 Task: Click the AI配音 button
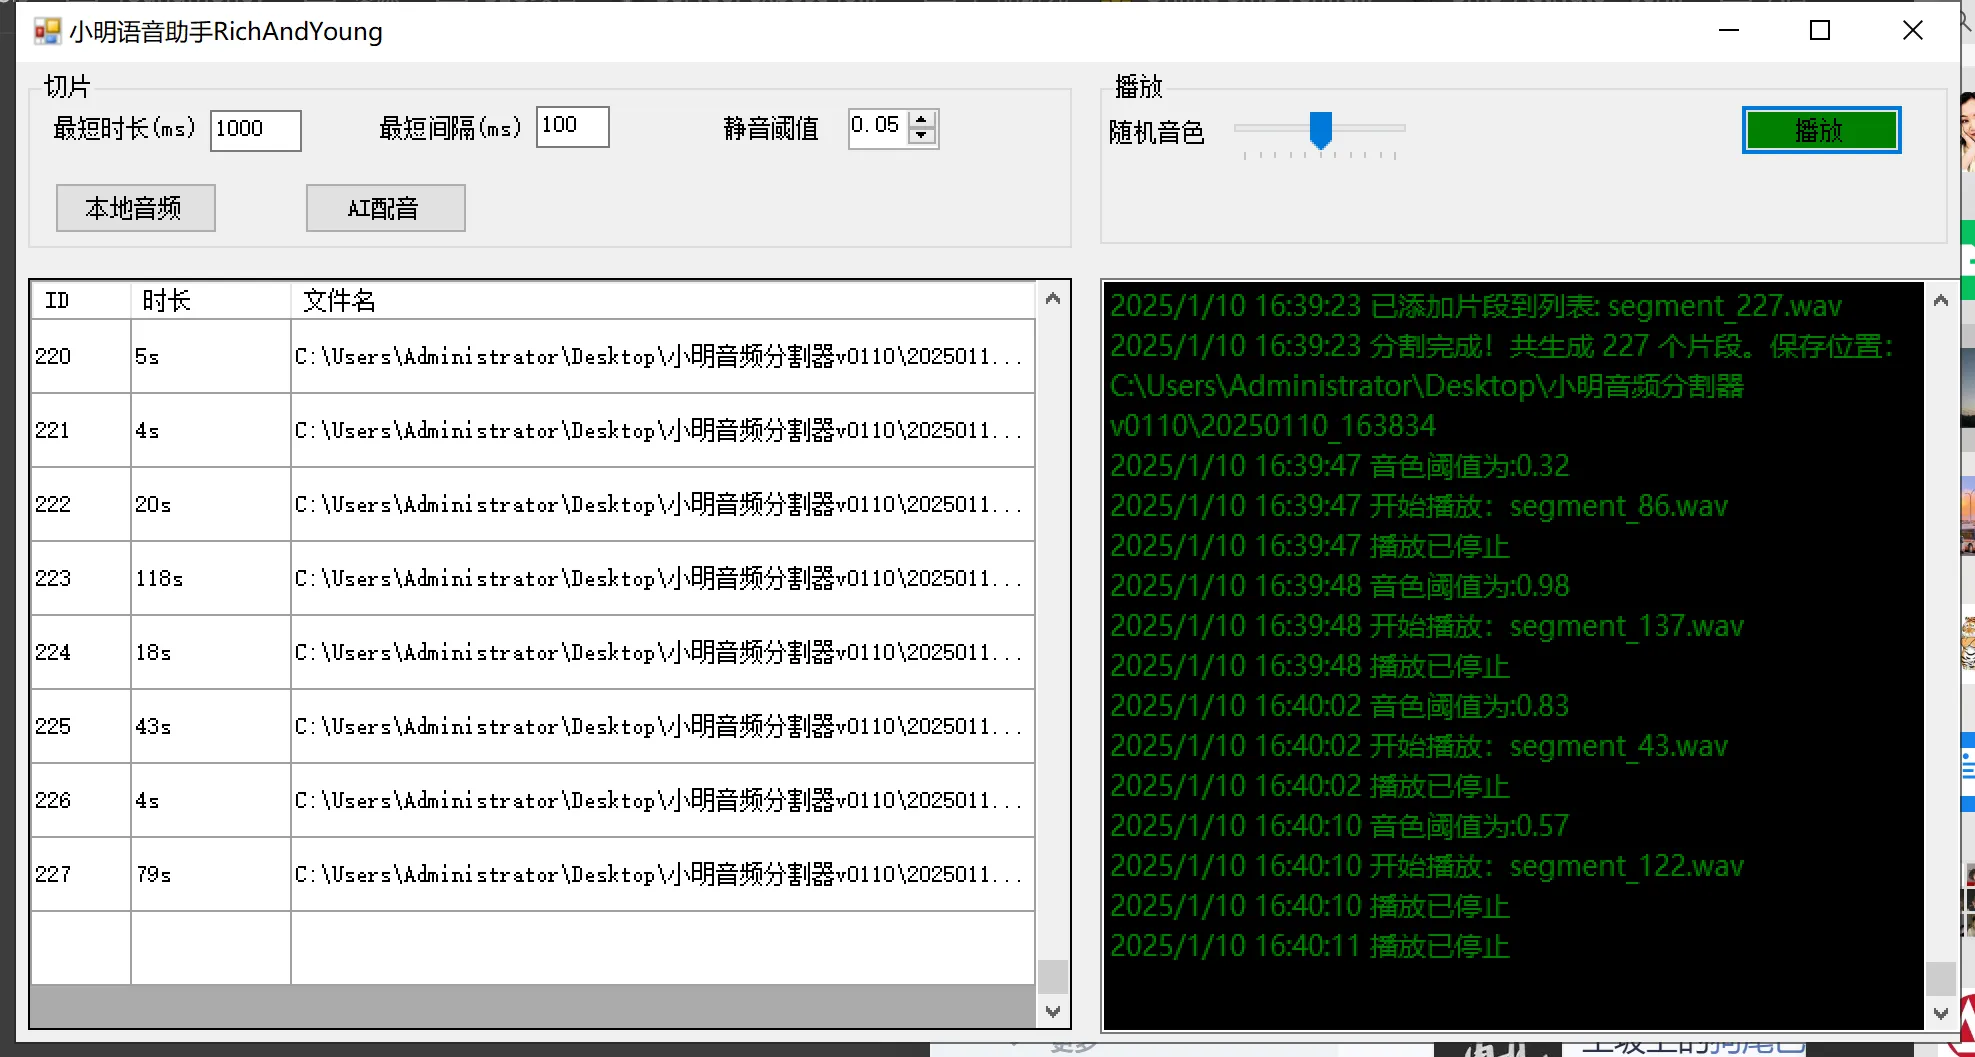385,208
